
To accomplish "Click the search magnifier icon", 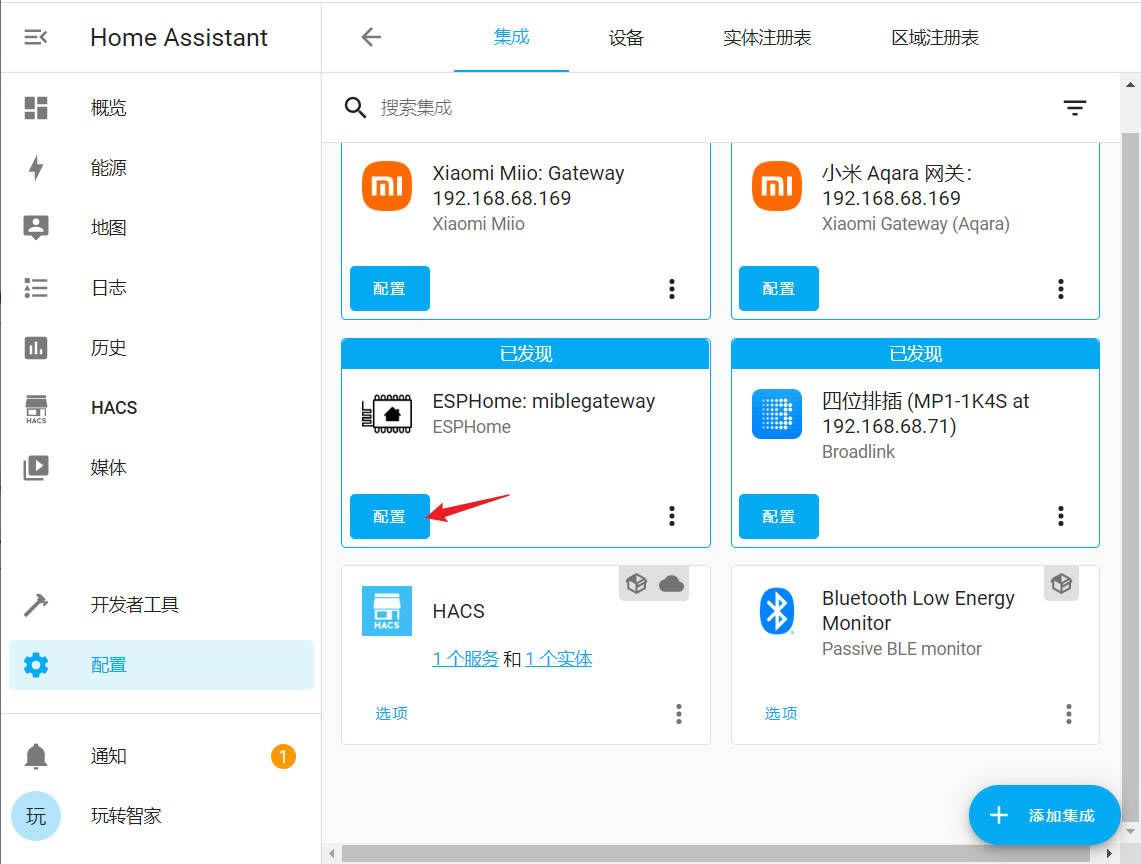I will [x=355, y=108].
